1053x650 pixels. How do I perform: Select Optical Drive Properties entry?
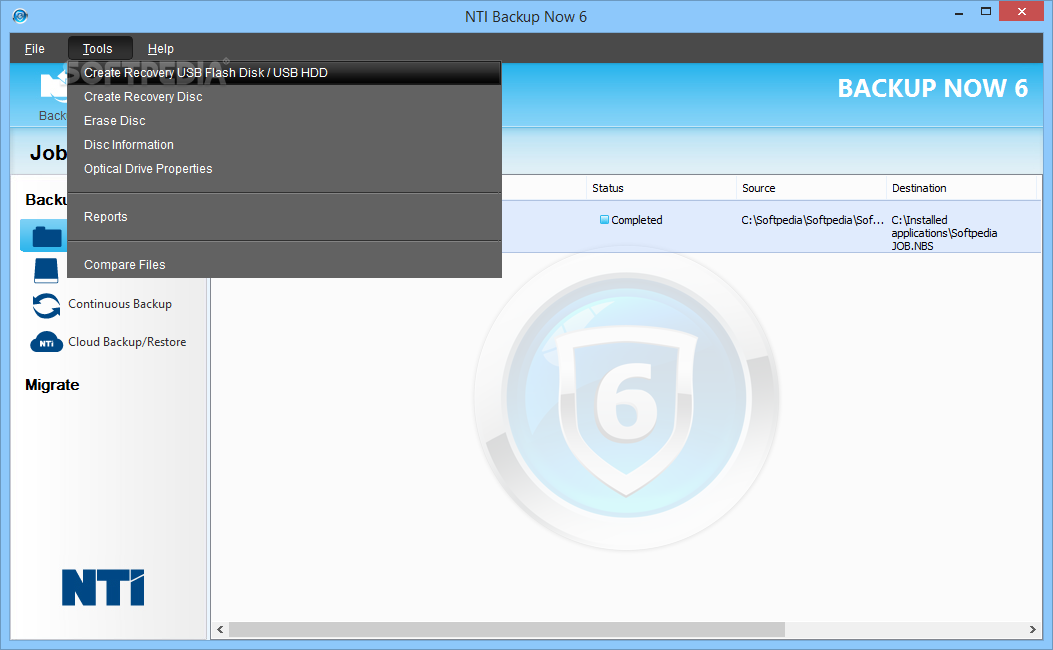285,169
